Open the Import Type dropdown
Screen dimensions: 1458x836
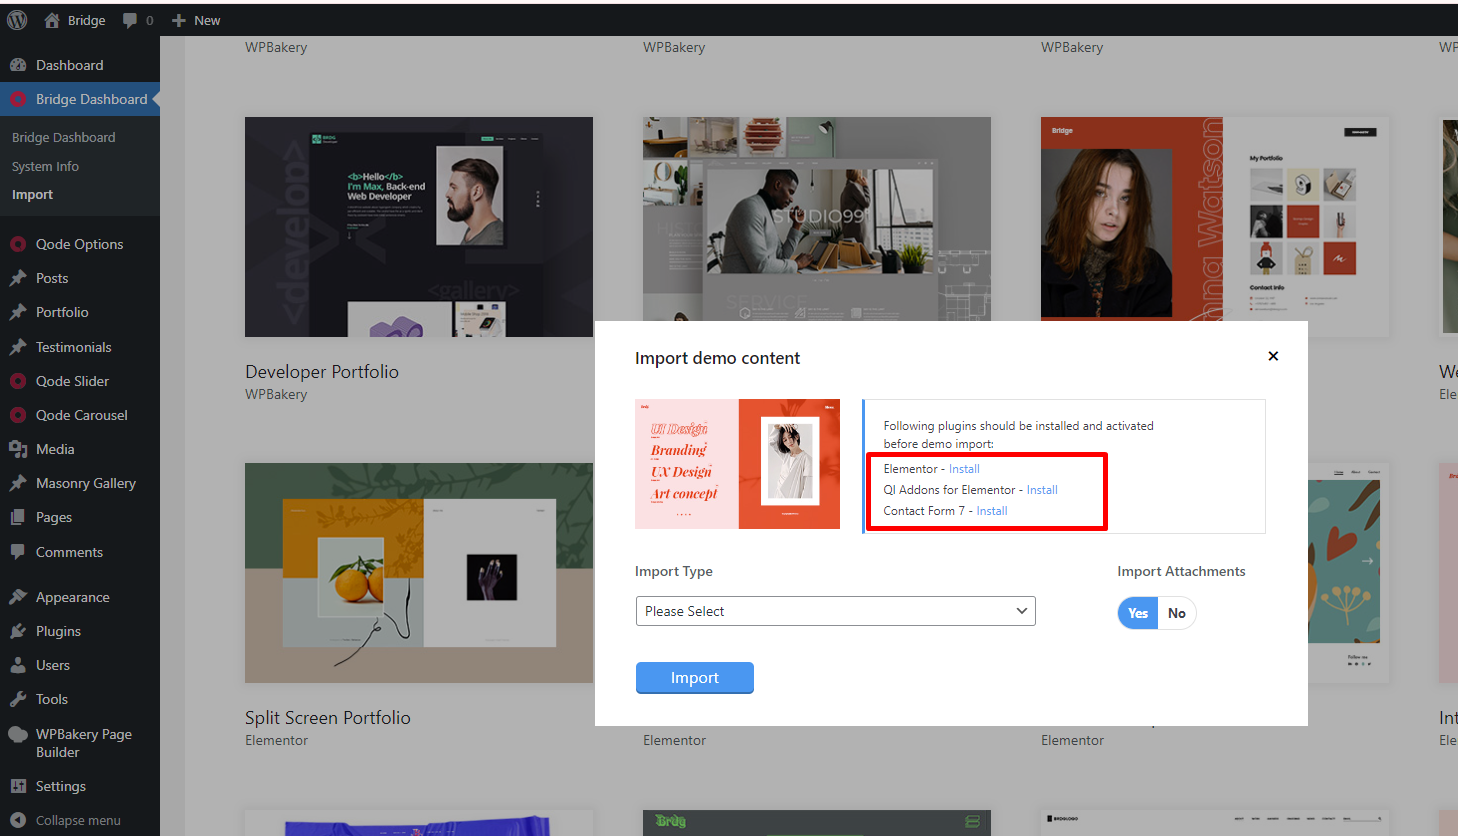[x=835, y=611]
